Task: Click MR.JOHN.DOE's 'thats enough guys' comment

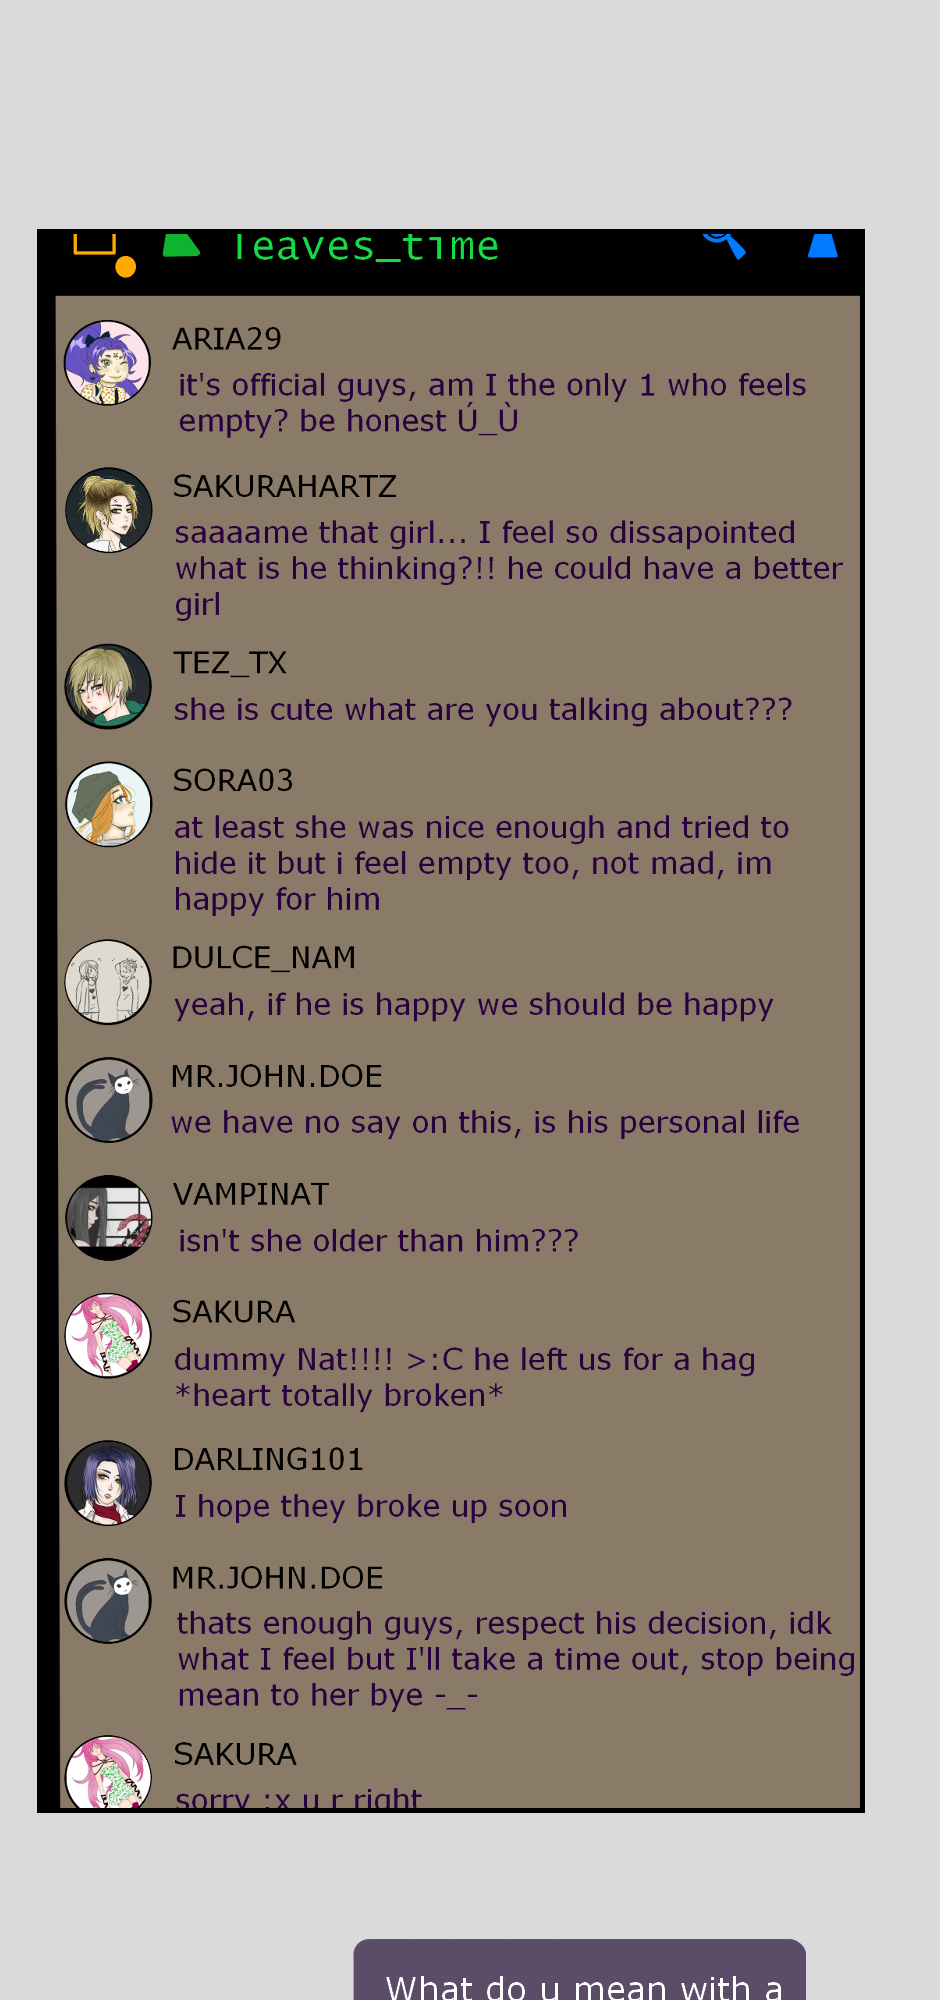Action: [516, 1659]
